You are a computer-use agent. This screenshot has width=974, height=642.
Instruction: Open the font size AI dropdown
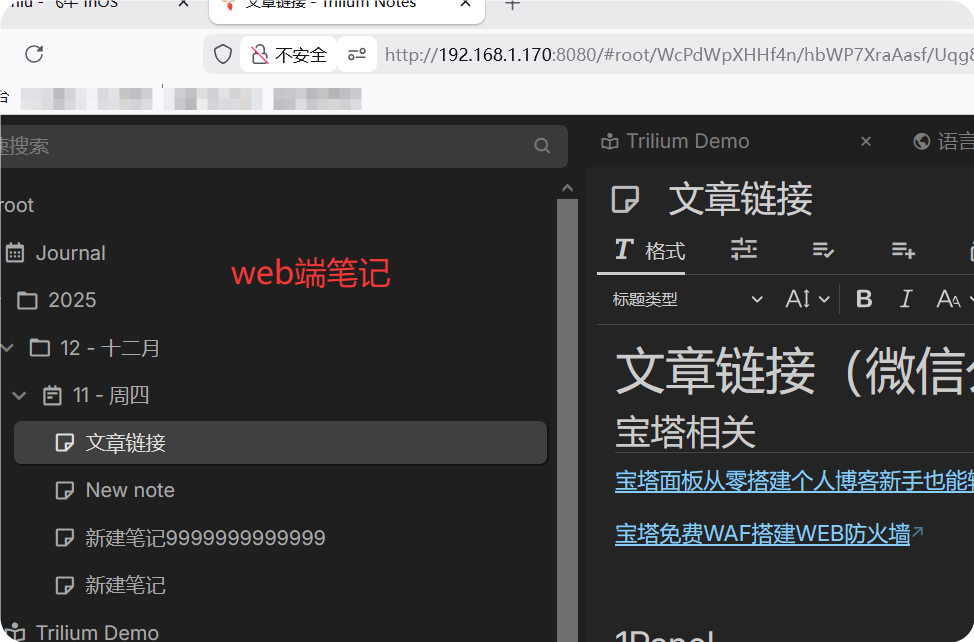coord(806,298)
